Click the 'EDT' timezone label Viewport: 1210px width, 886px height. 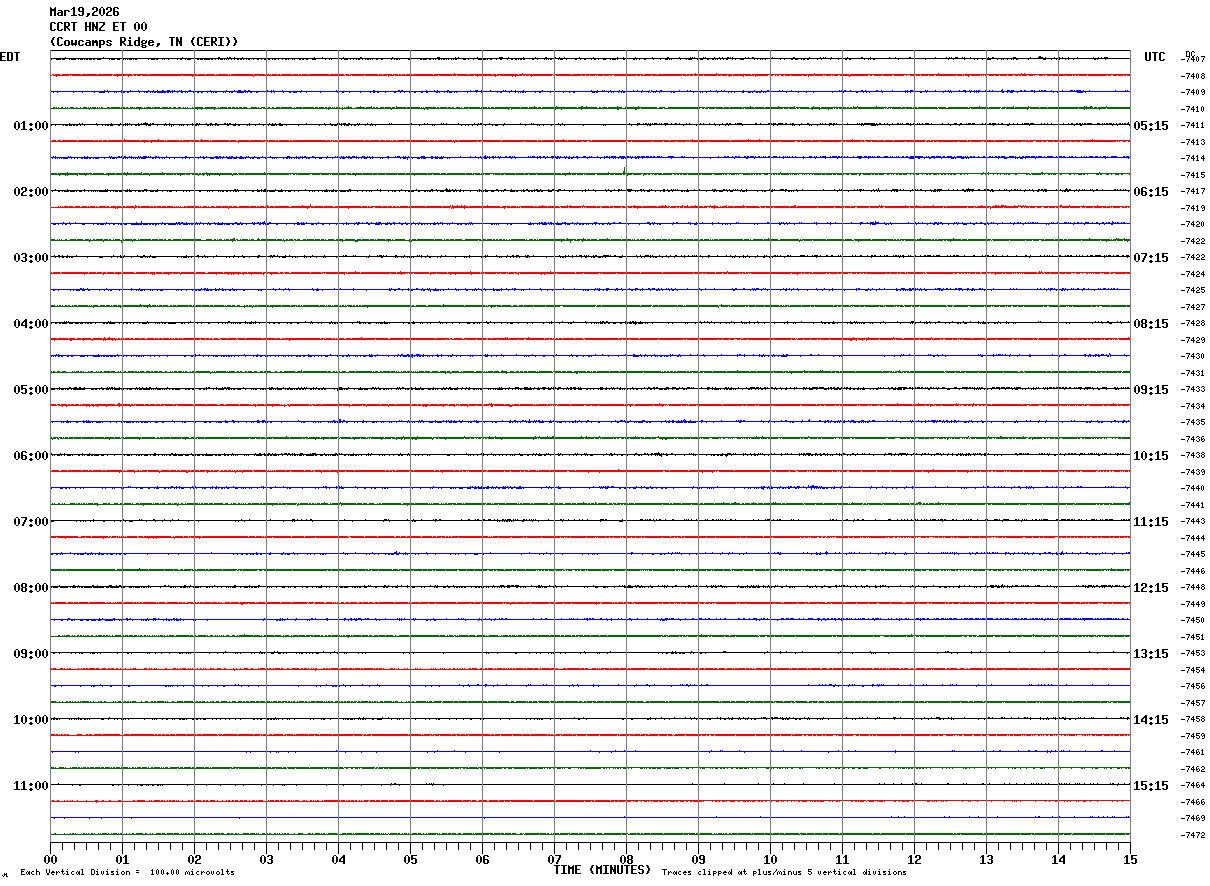tap(10, 57)
